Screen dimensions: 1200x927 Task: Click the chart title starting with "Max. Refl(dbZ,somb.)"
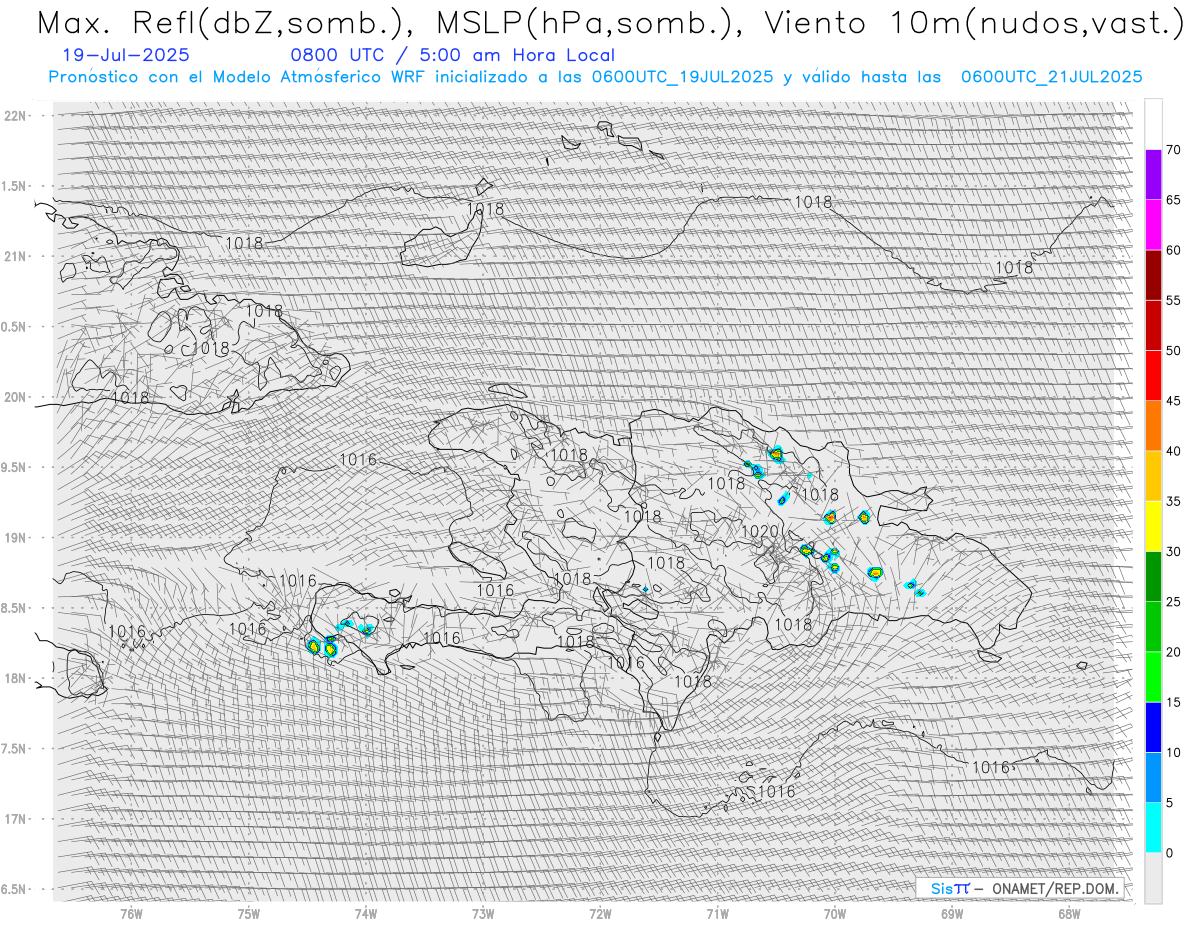click(609, 22)
